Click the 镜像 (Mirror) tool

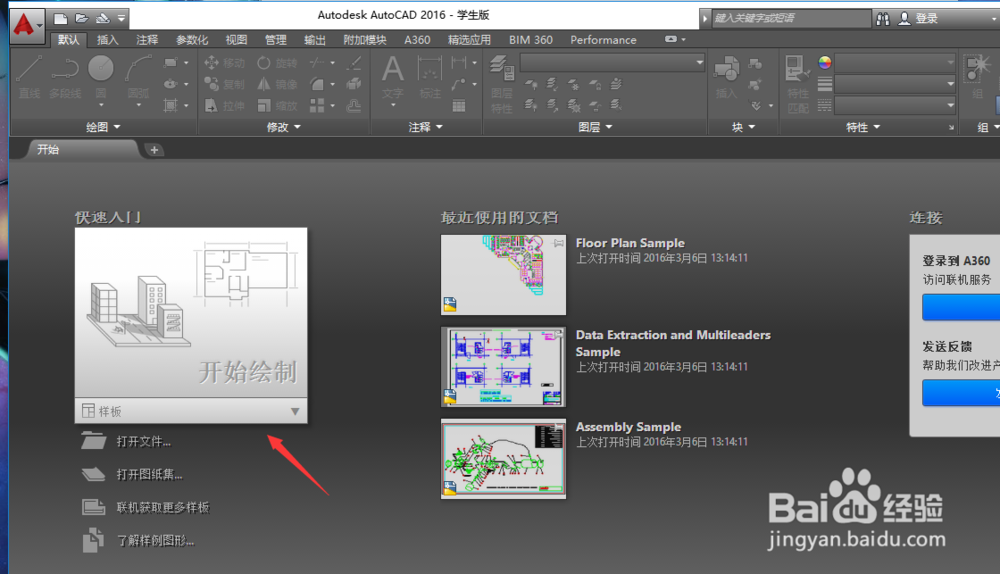click(277, 84)
